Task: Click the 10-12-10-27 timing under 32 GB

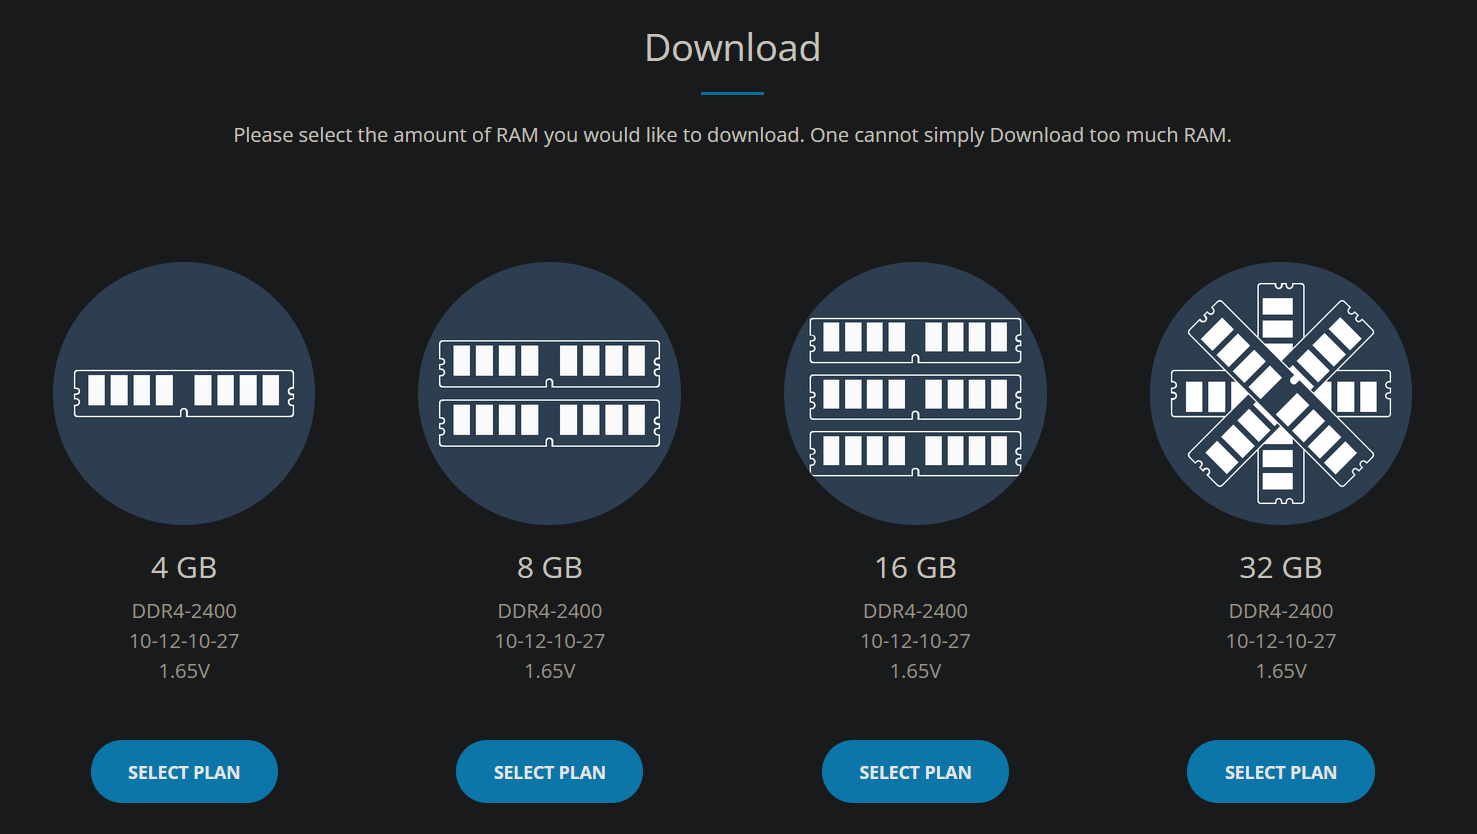Action: tap(1280, 641)
